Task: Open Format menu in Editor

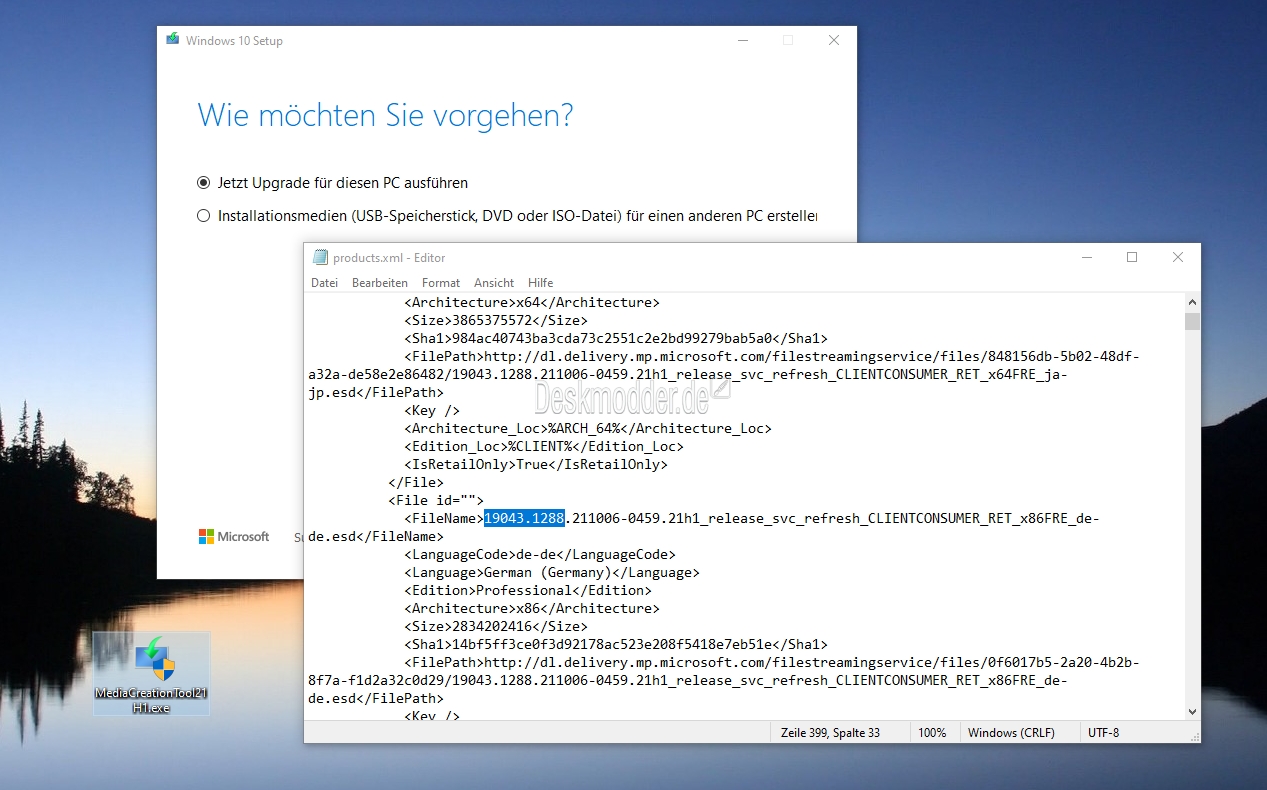Action: [441, 283]
